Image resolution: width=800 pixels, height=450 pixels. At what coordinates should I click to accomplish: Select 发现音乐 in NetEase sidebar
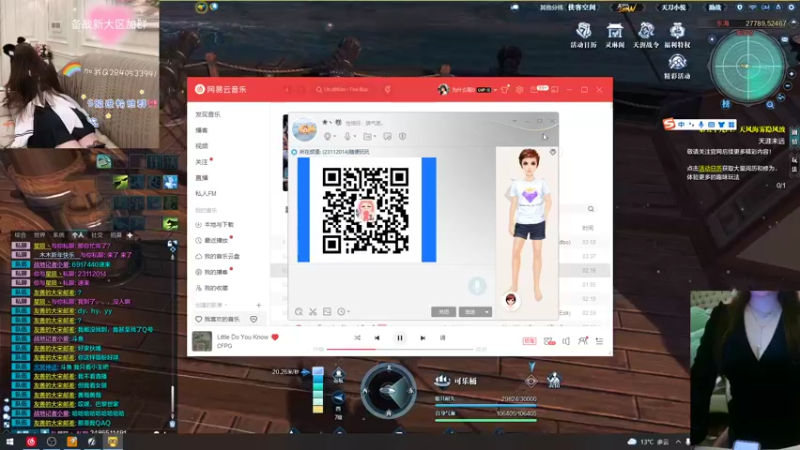pyautogui.click(x=208, y=114)
